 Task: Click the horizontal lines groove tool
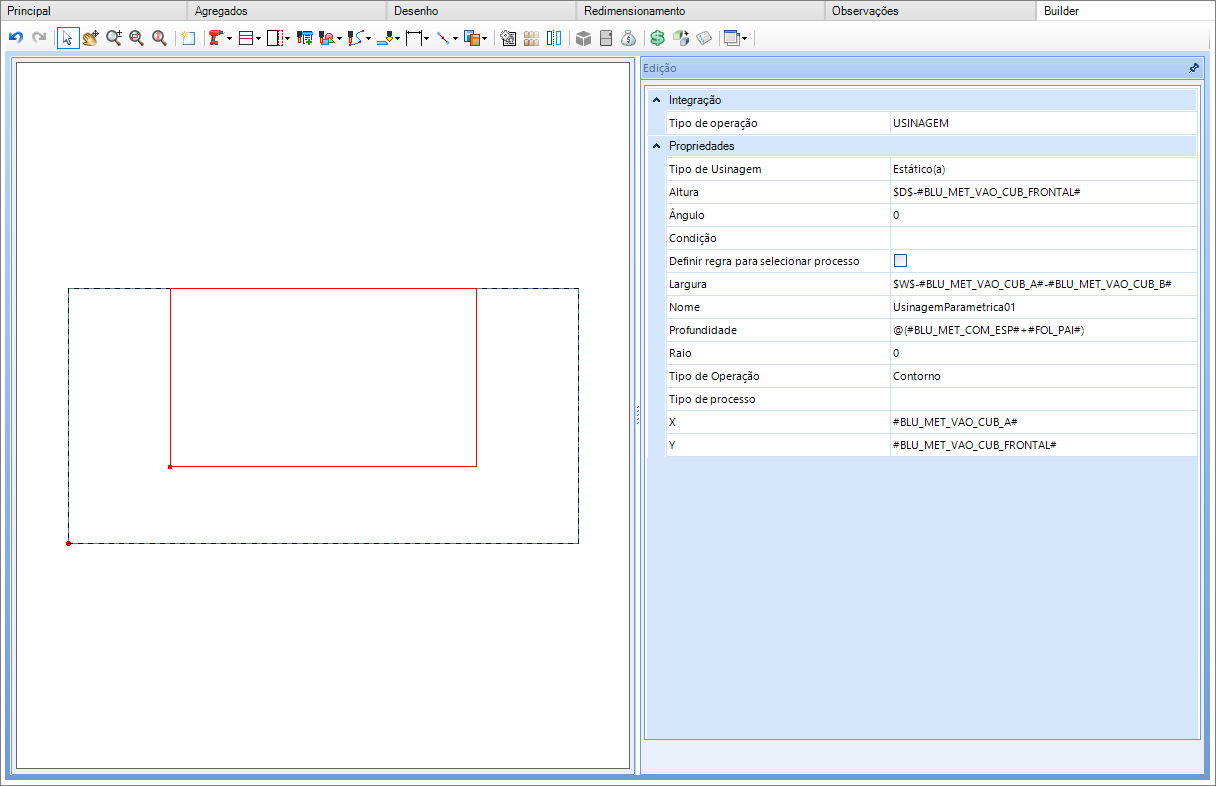click(x=246, y=38)
